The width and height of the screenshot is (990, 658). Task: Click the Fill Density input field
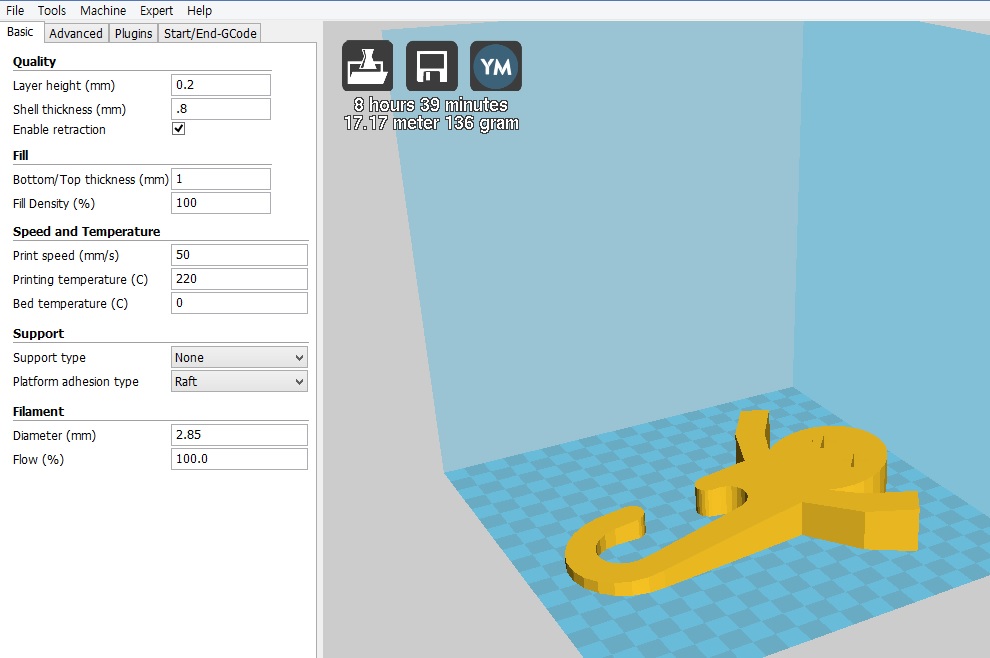pos(221,203)
